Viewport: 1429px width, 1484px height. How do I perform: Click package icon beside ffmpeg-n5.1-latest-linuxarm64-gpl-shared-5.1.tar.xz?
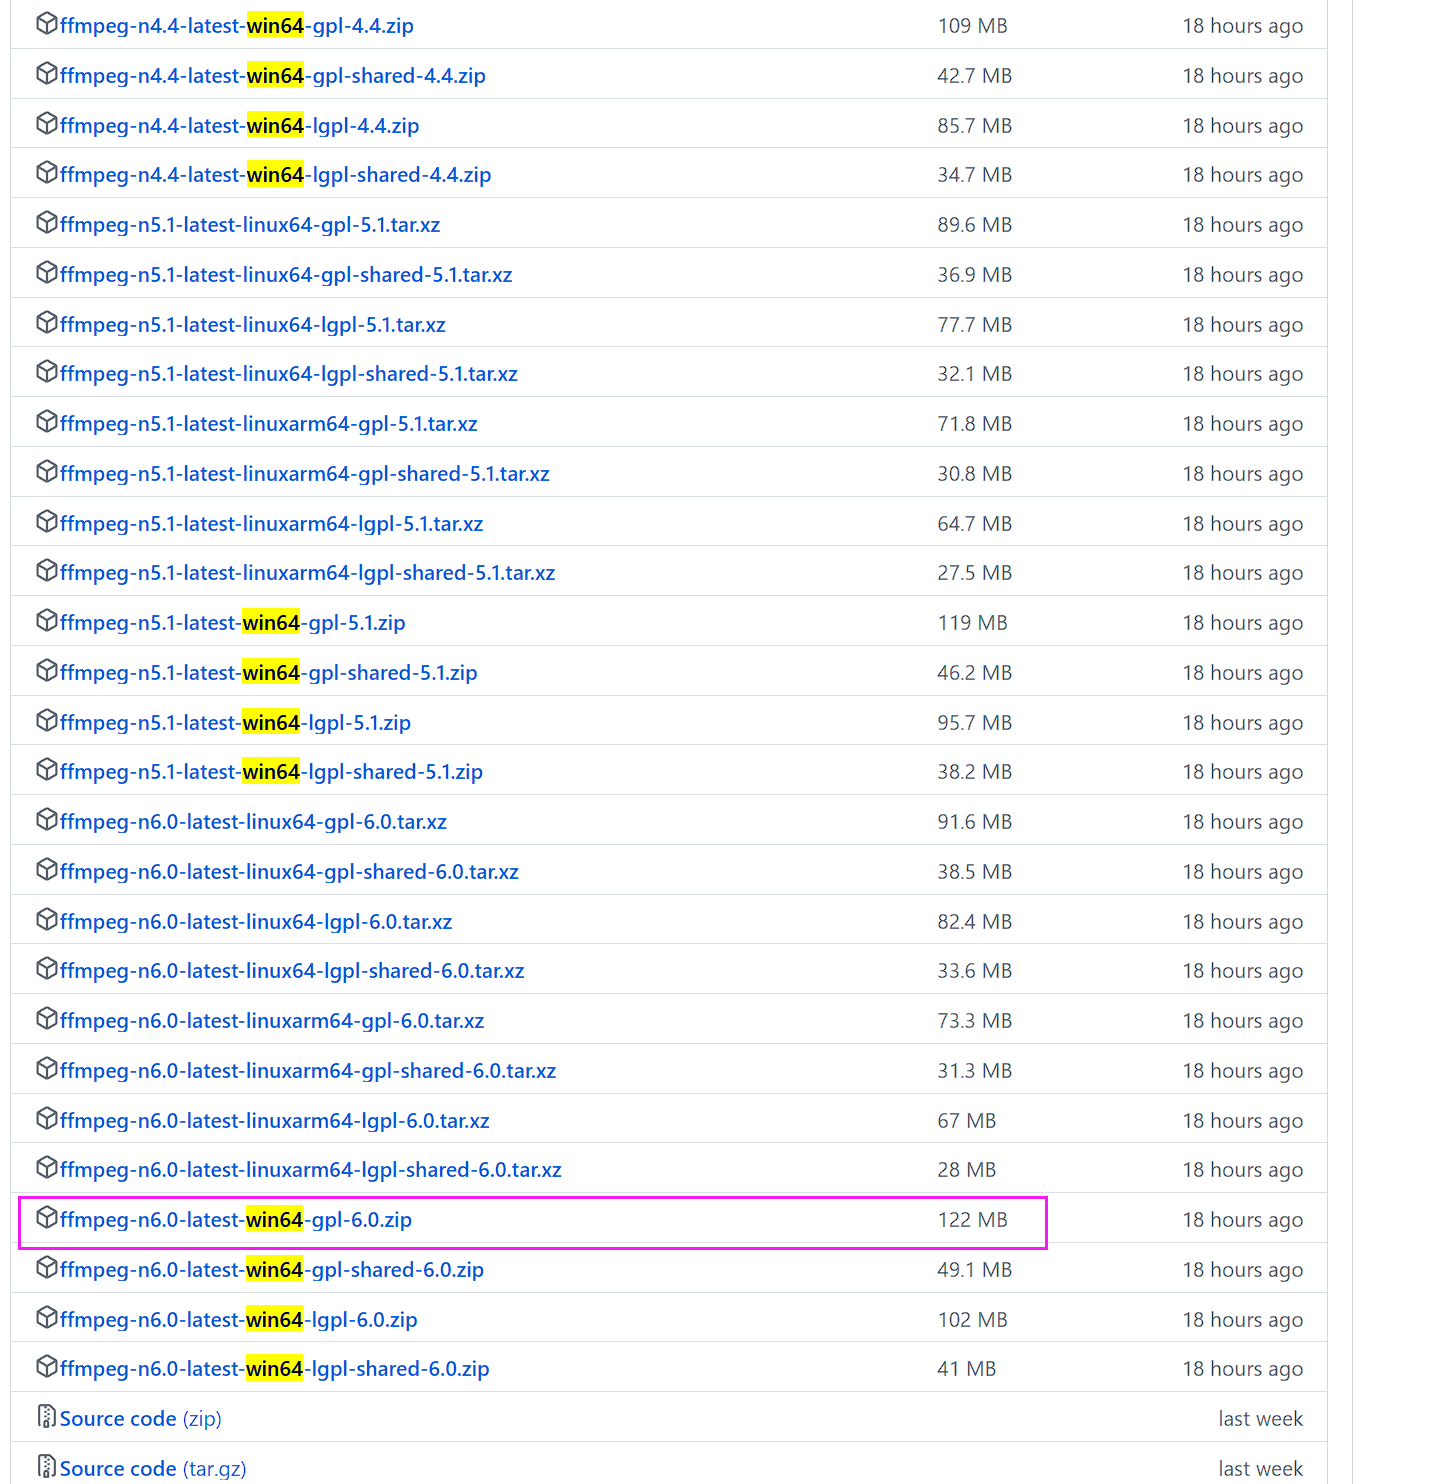tap(46, 472)
